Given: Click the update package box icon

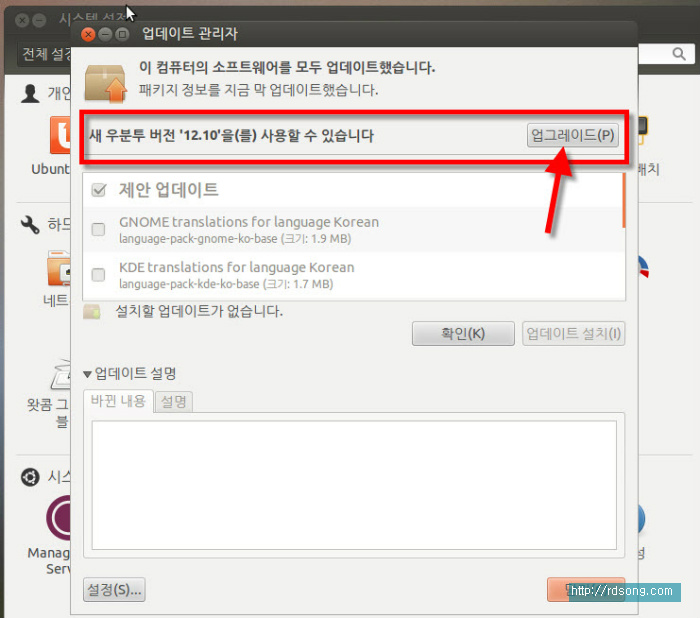Looking at the screenshot, I should coord(106,81).
